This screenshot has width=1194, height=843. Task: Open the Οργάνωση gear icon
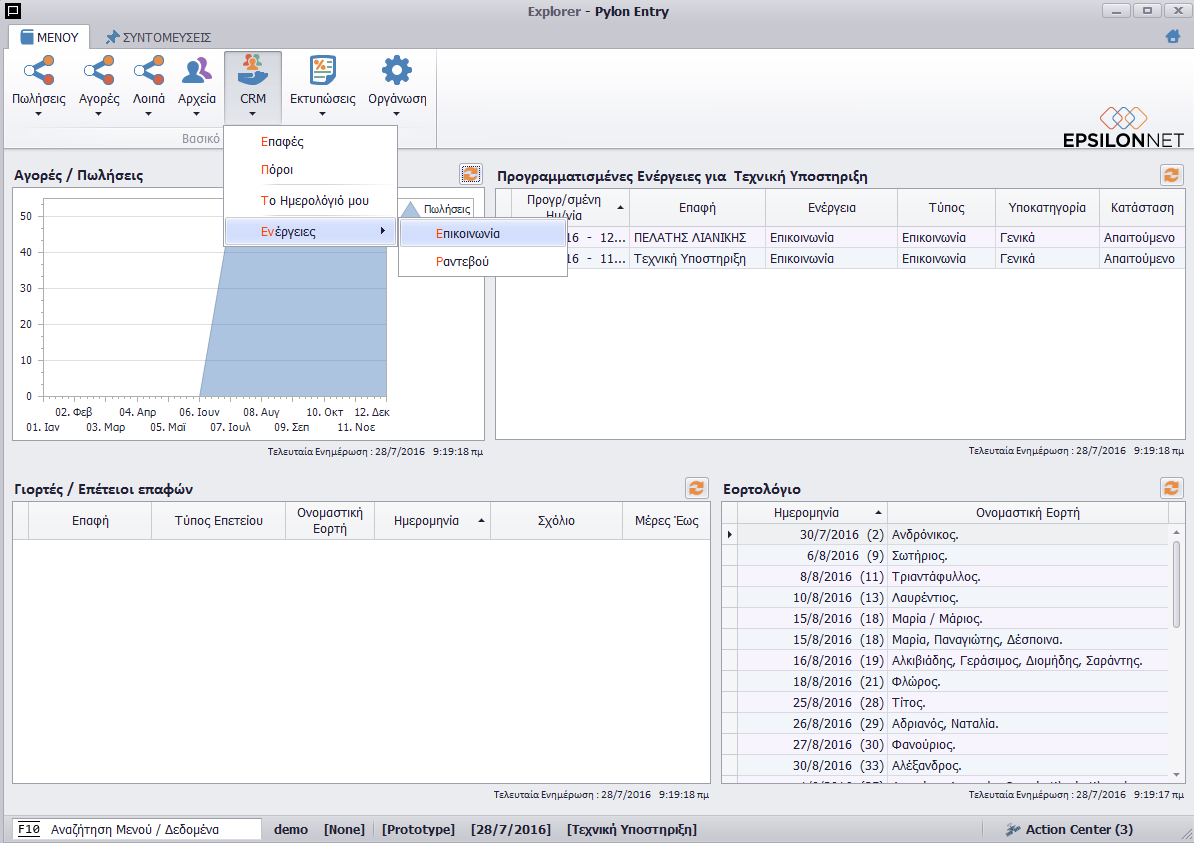[x=397, y=71]
